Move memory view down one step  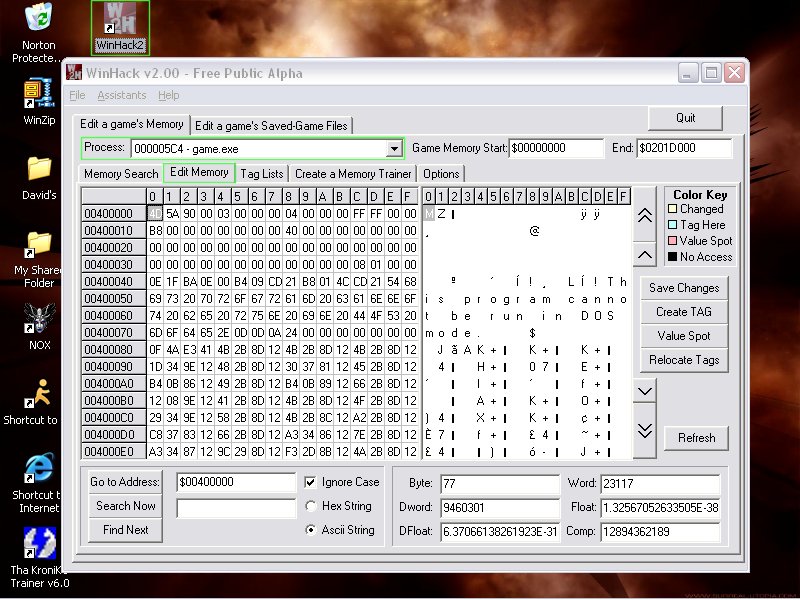tap(644, 391)
